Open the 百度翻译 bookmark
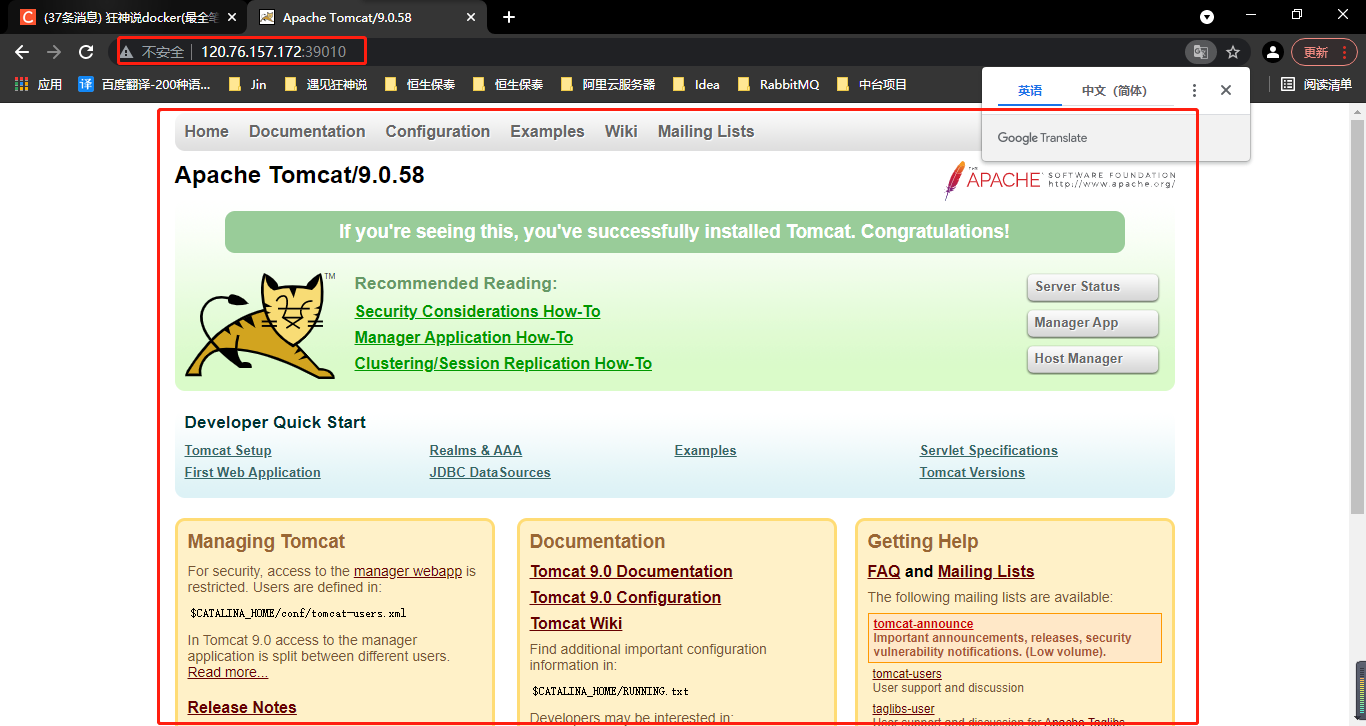Viewport: 1366px width, 726px height. [144, 85]
